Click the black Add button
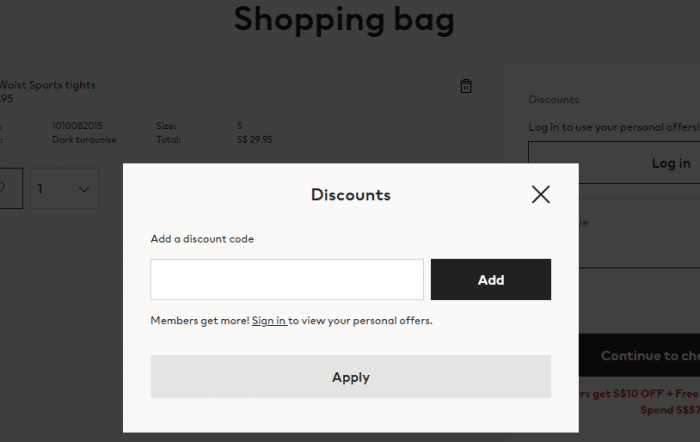The width and height of the screenshot is (700, 442). click(x=491, y=279)
